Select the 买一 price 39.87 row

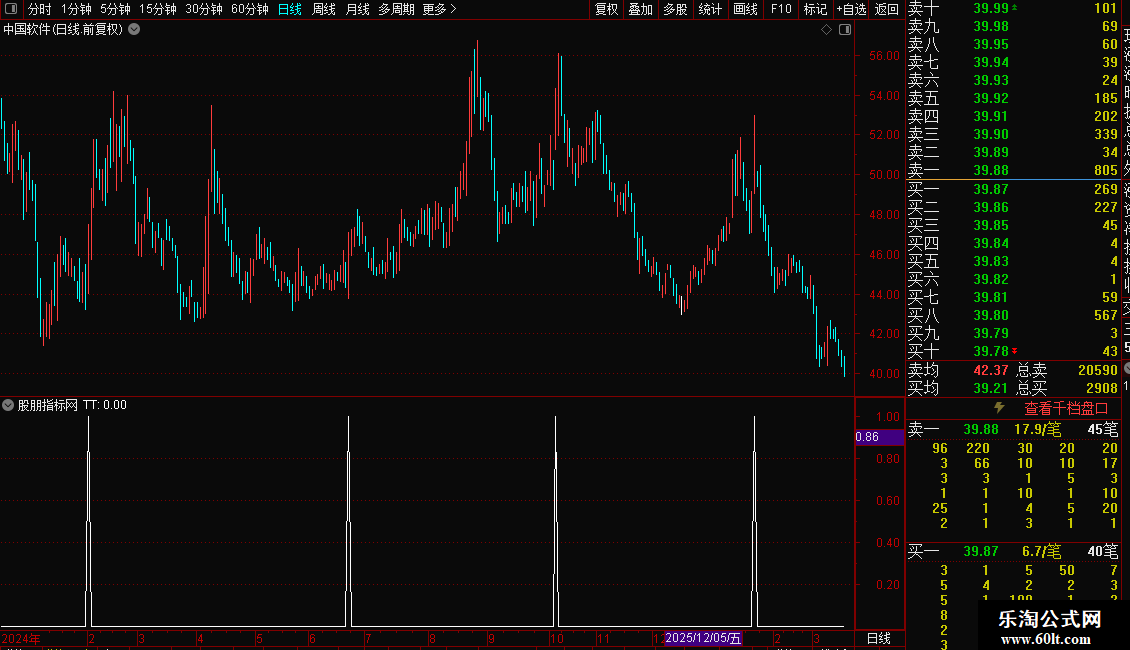click(x=1013, y=189)
